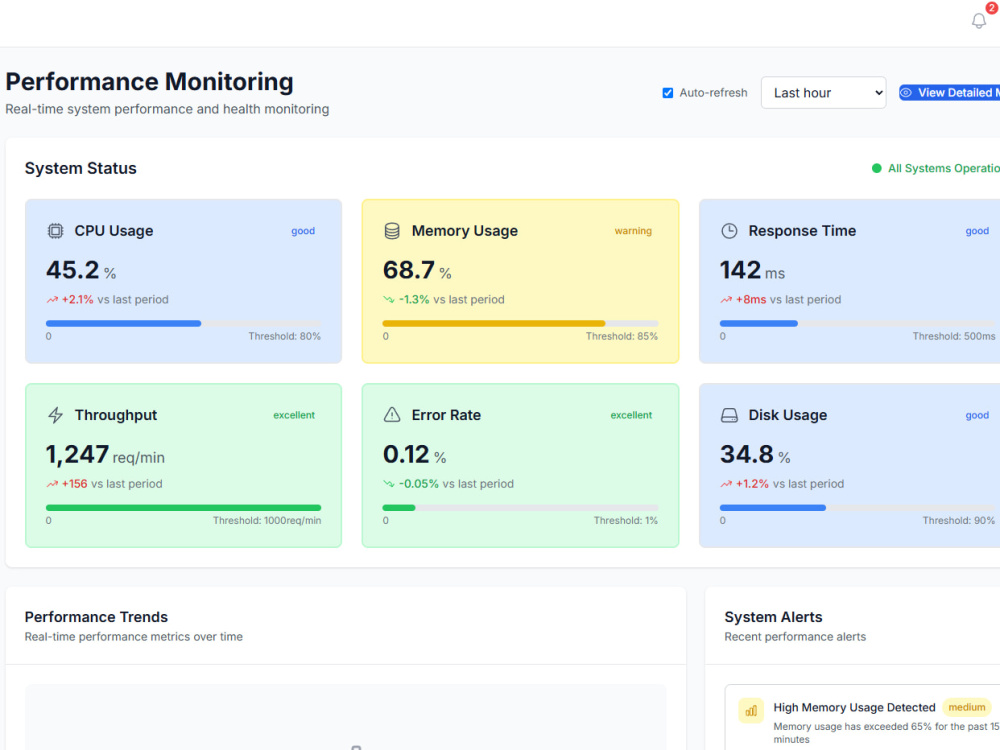Click the CPU Usage progress bar
Image resolution: width=1000 pixels, height=750 pixels.
(183, 323)
